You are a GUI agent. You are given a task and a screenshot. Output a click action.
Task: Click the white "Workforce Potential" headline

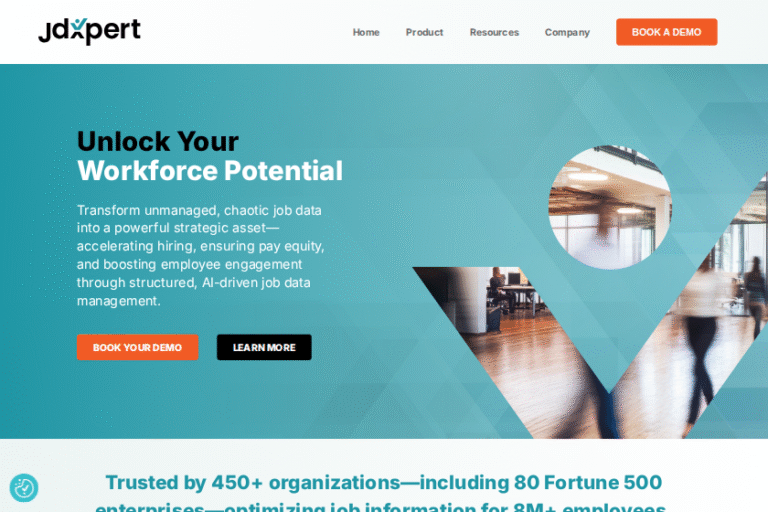(210, 171)
